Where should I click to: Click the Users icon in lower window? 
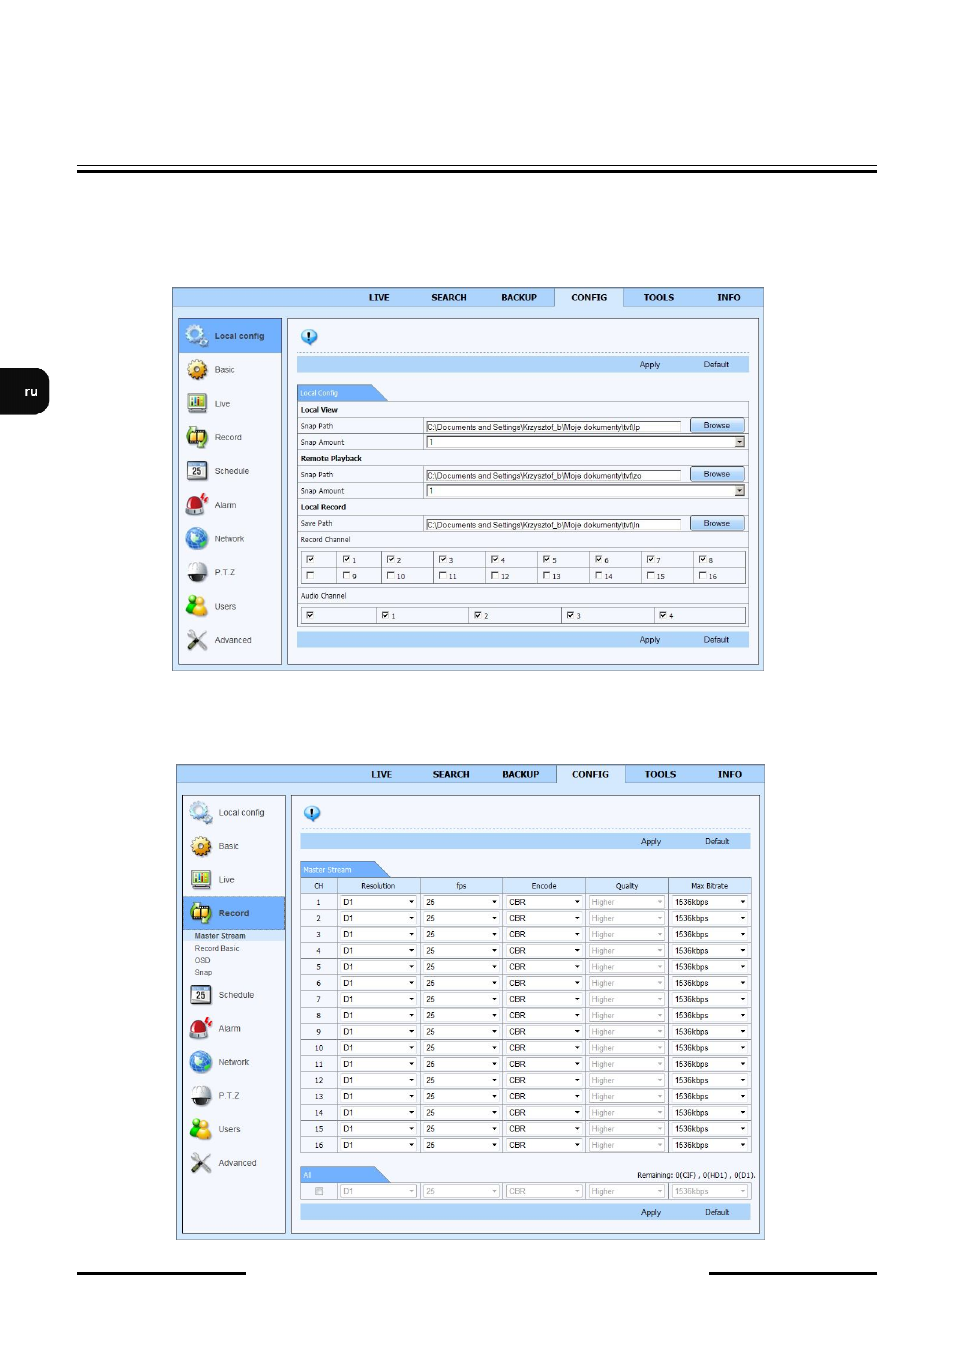(x=201, y=1129)
